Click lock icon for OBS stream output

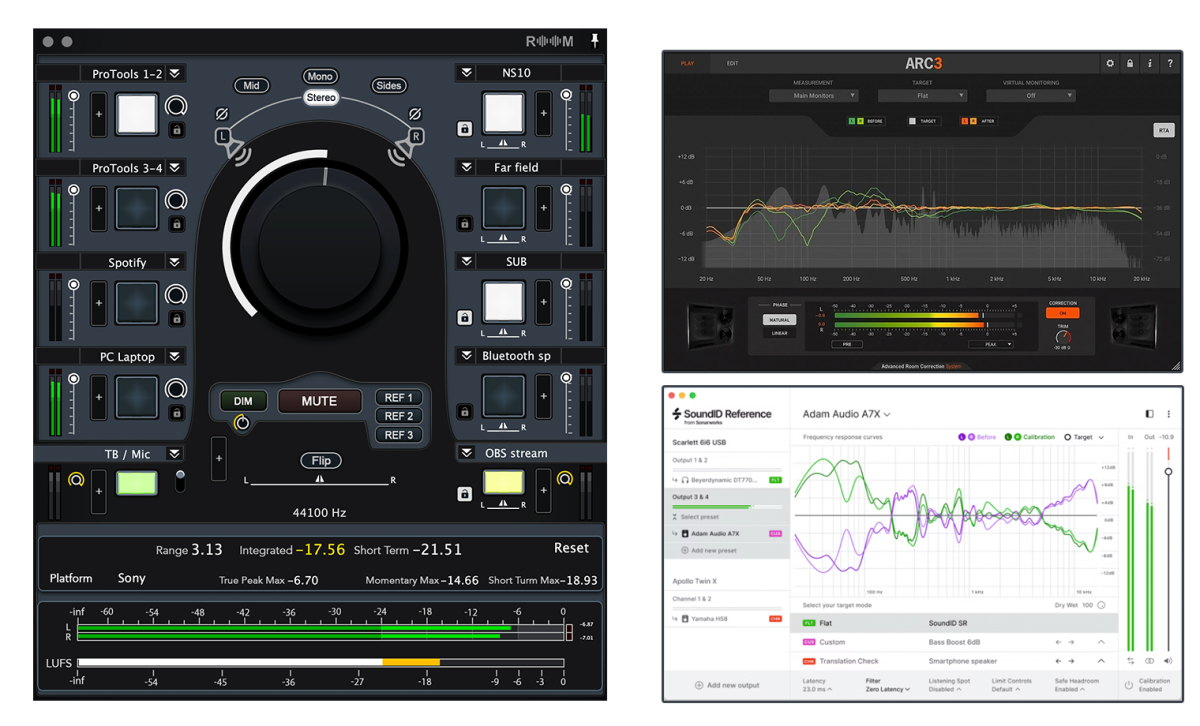coord(464,494)
